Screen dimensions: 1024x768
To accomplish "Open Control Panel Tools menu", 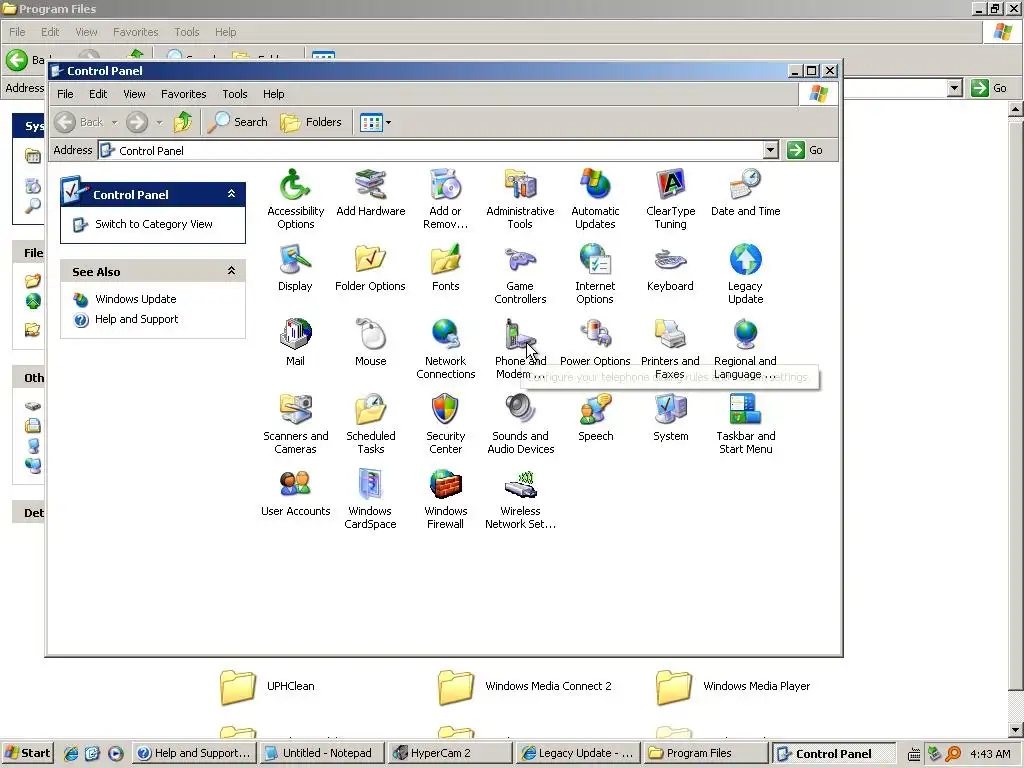I will click(234, 94).
